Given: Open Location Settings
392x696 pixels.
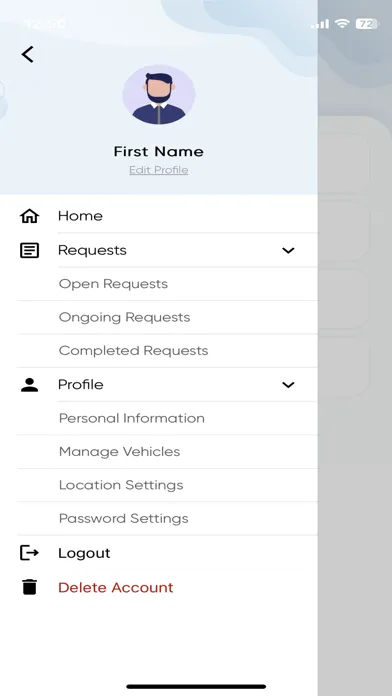Looking at the screenshot, I should 121,485.
